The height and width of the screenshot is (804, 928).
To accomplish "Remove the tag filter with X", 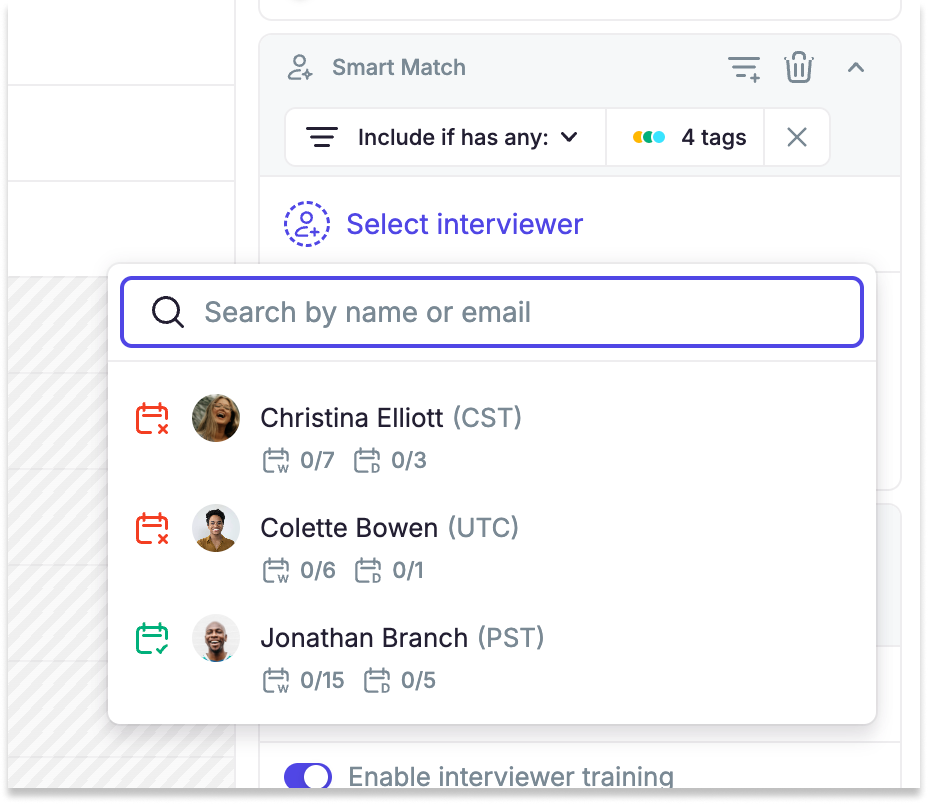I will (x=797, y=137).
